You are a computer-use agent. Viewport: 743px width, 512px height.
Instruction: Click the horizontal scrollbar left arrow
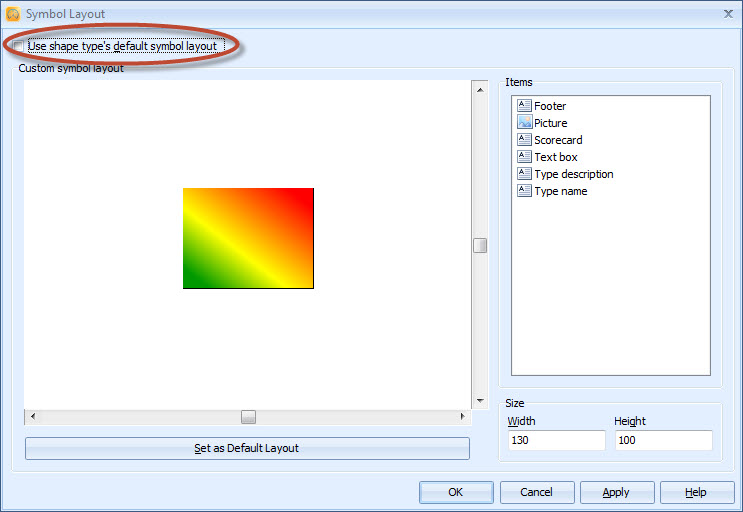point(33,416)
